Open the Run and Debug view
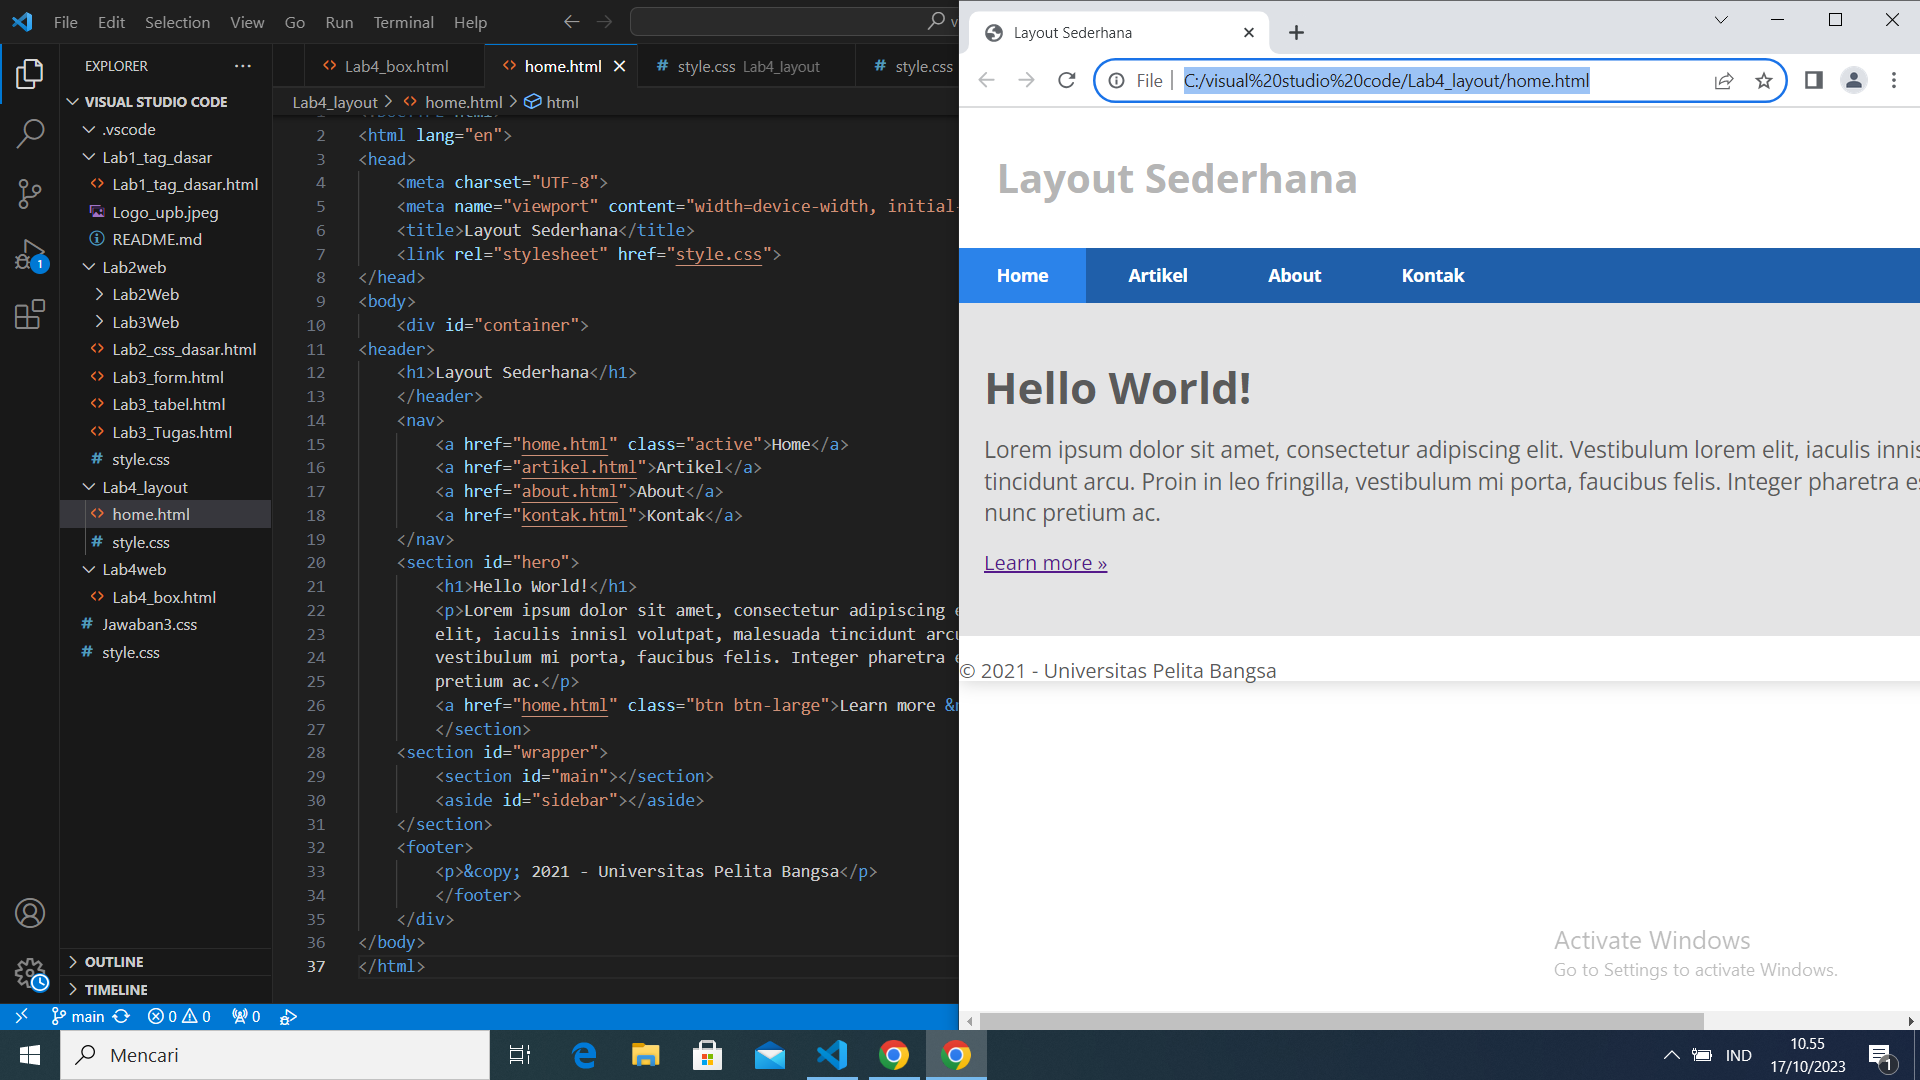1920x1080 pixels. point(30,253)
